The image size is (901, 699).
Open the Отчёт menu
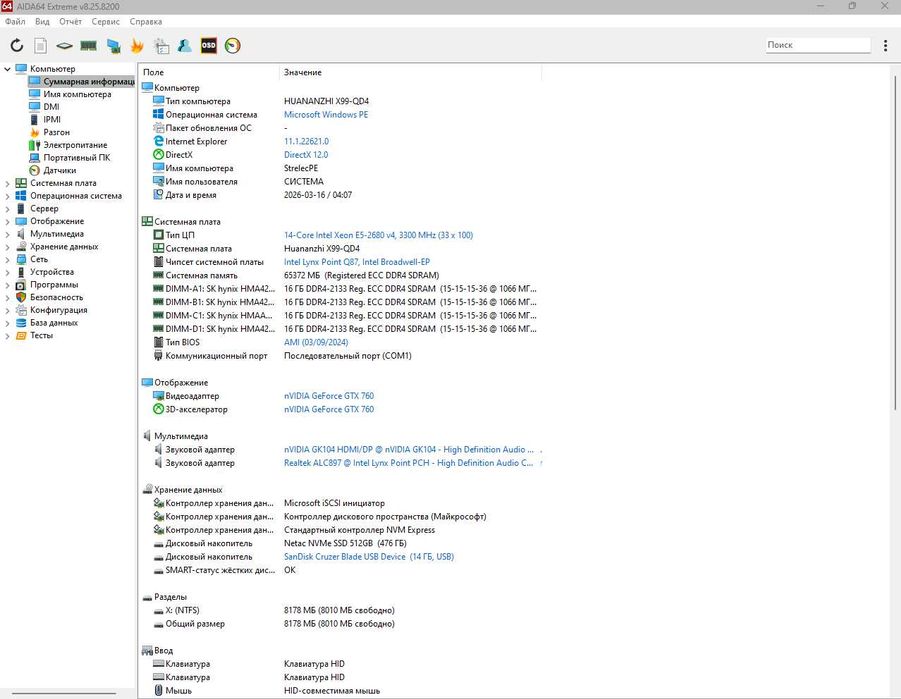(70, 21)
